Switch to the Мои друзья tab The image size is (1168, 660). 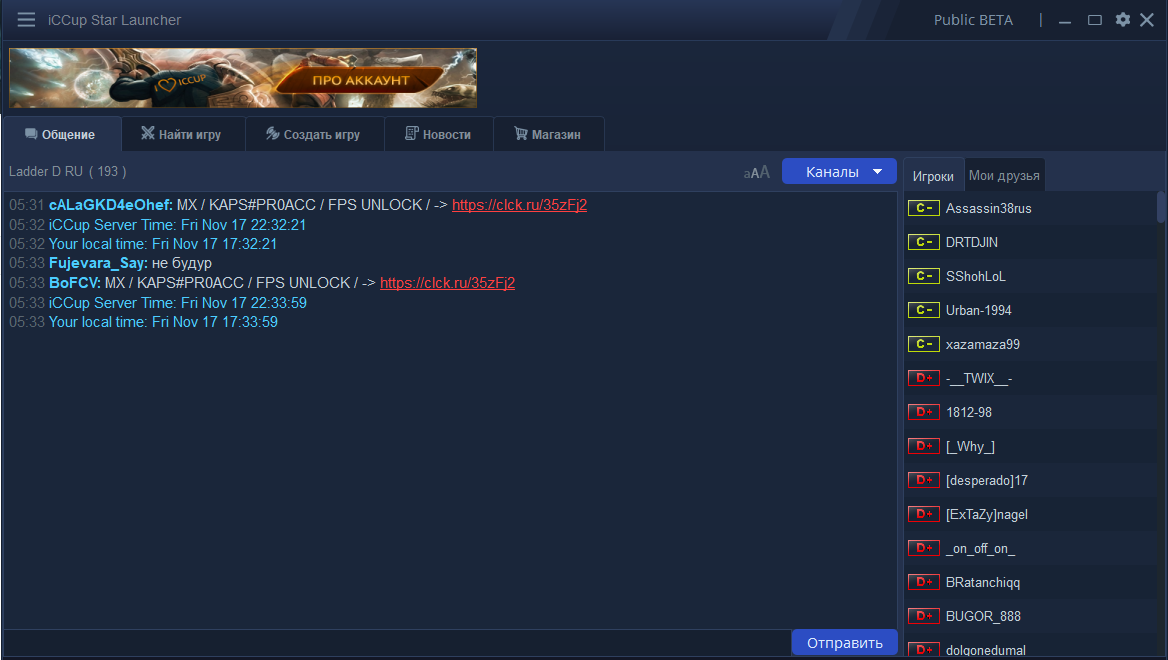1004,176
